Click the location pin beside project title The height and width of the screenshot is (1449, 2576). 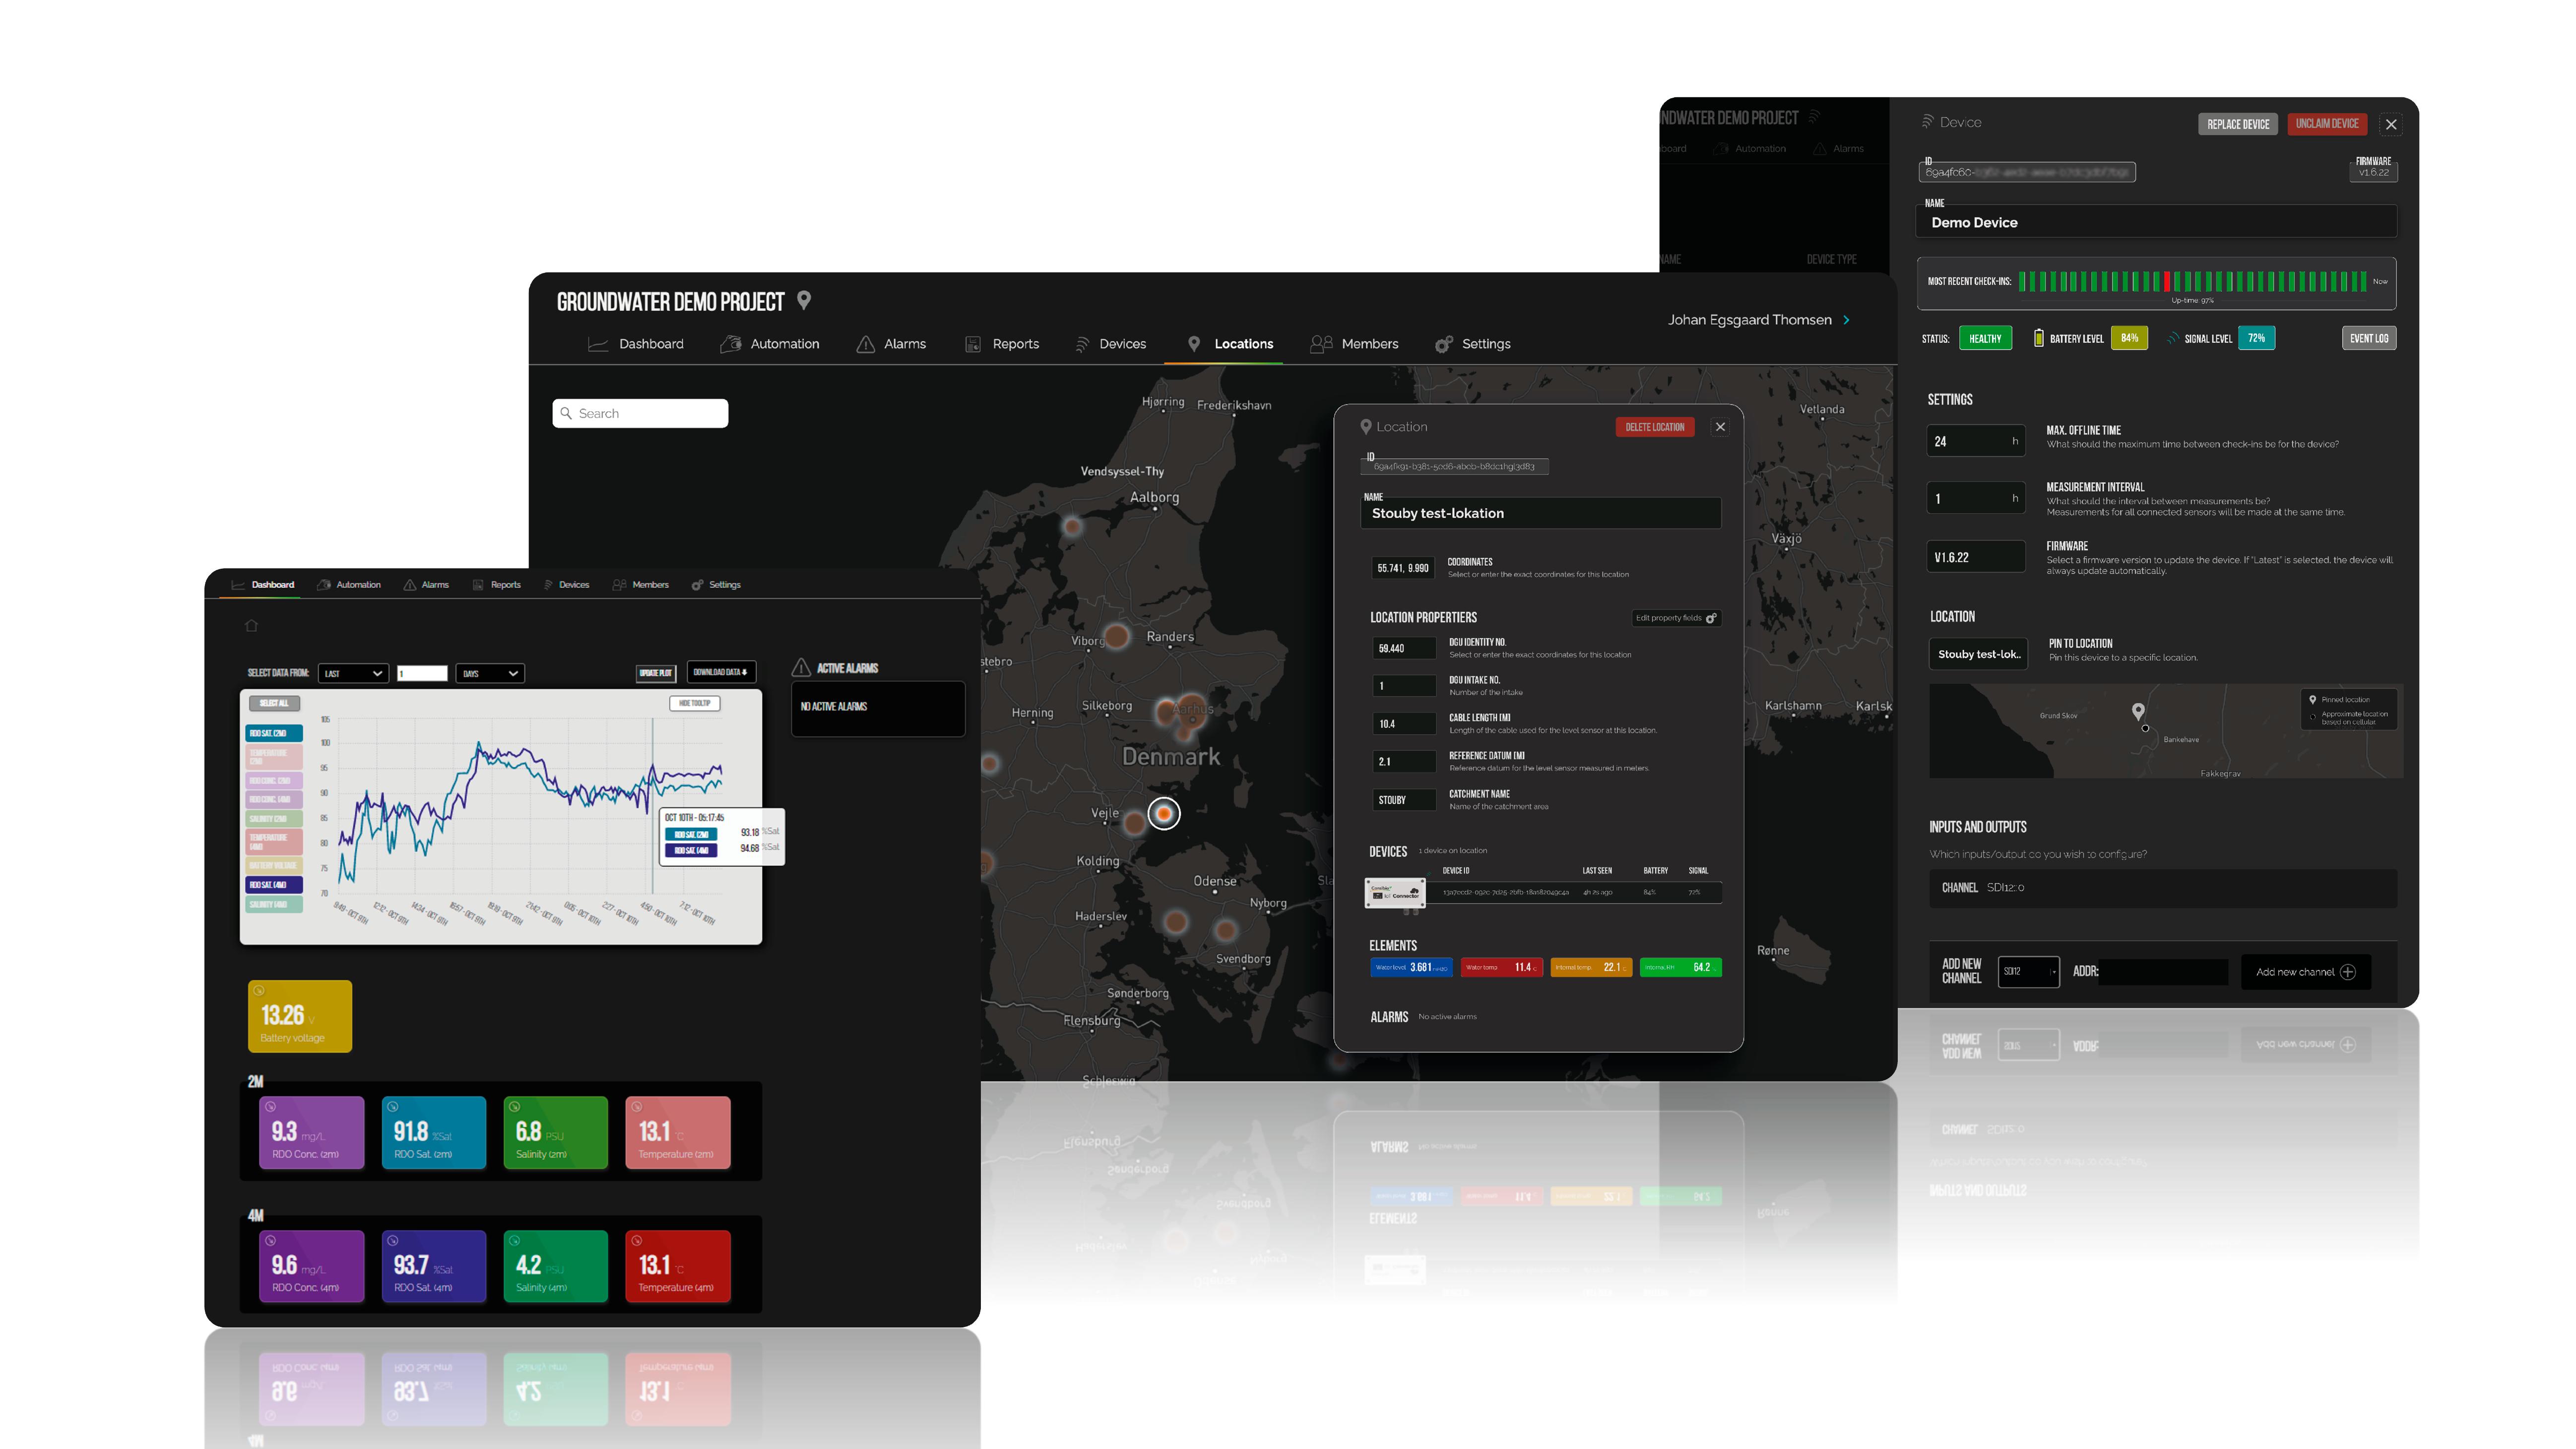pyautogui.click(x=804, y=300)
